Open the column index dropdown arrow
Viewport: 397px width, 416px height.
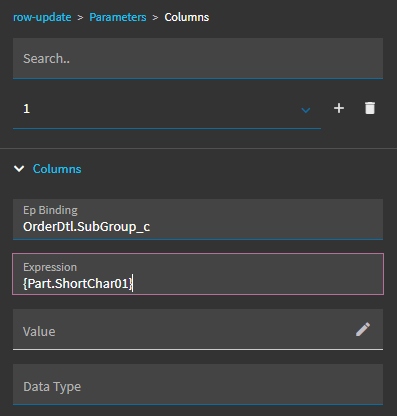pos(306,110)
